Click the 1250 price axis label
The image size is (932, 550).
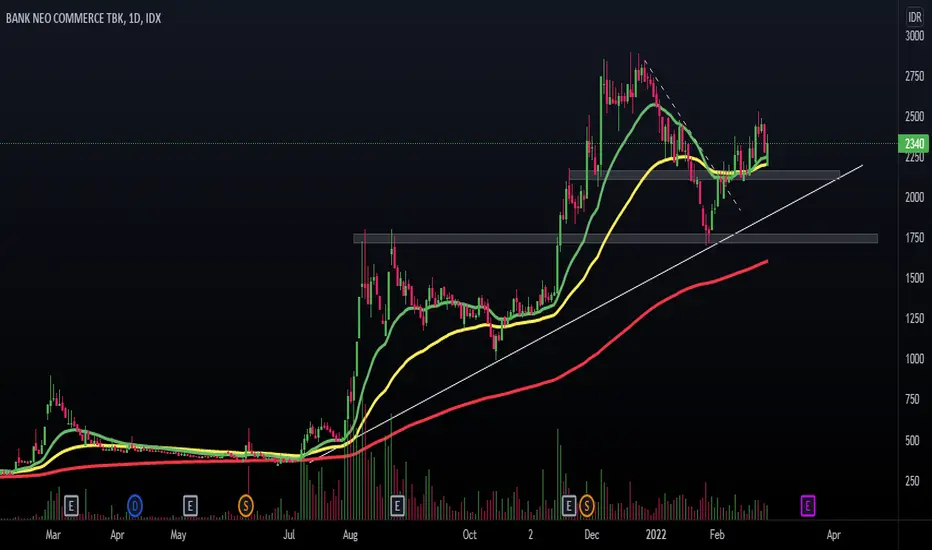point(914,319)
